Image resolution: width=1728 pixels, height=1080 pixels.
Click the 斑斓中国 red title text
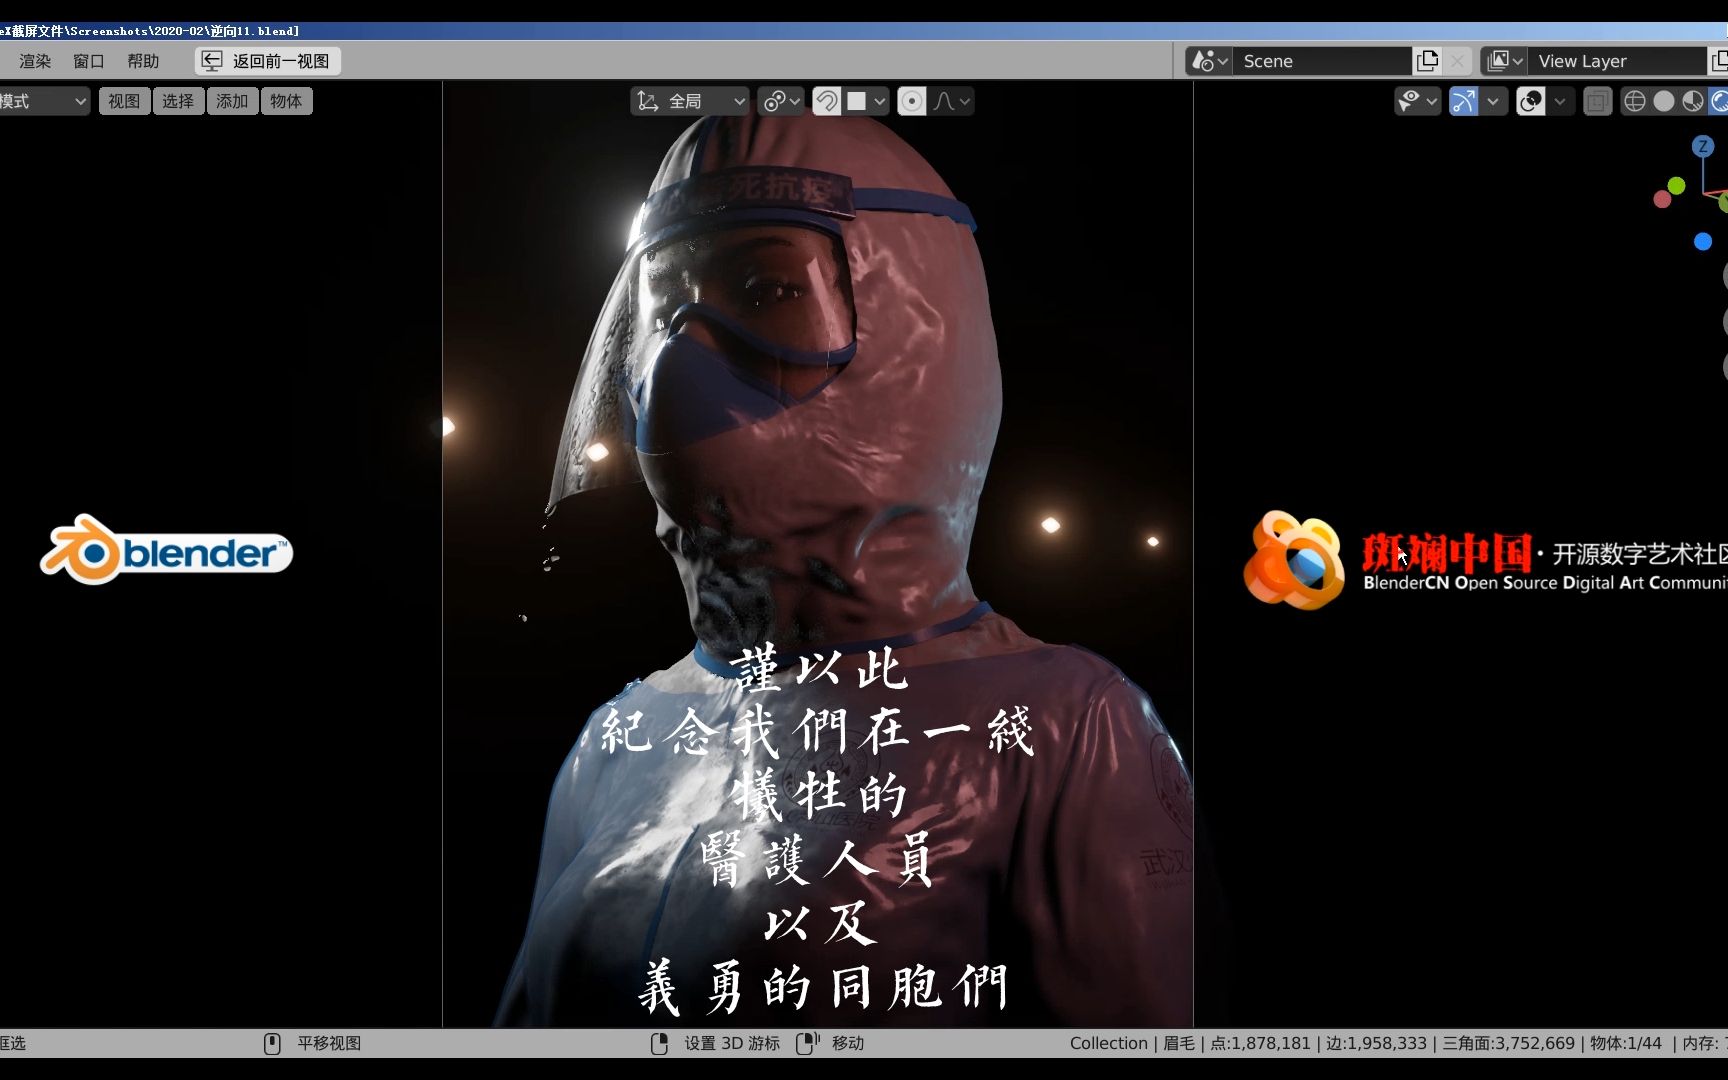tap(1446, 553)
